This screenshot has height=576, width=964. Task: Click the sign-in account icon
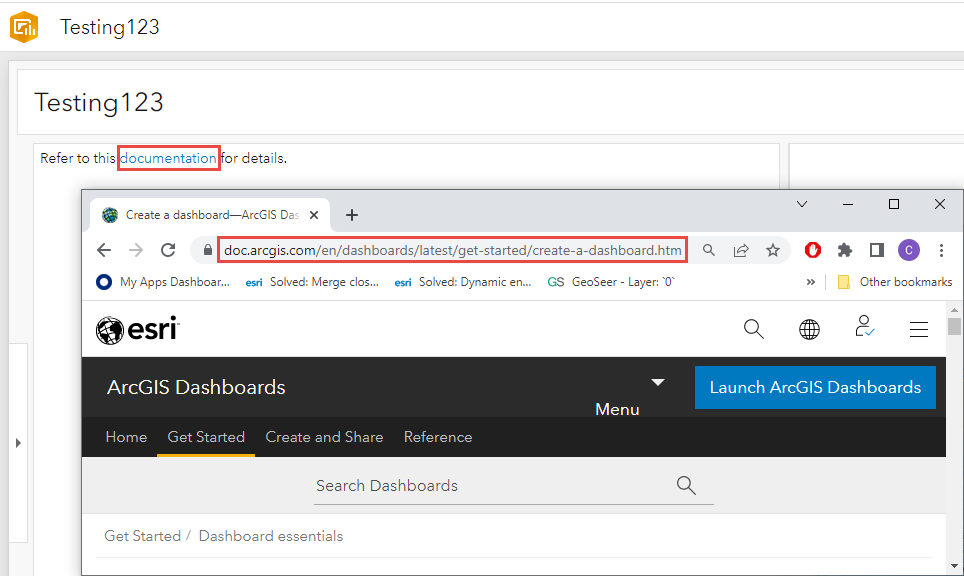click(x=864, y=328)
